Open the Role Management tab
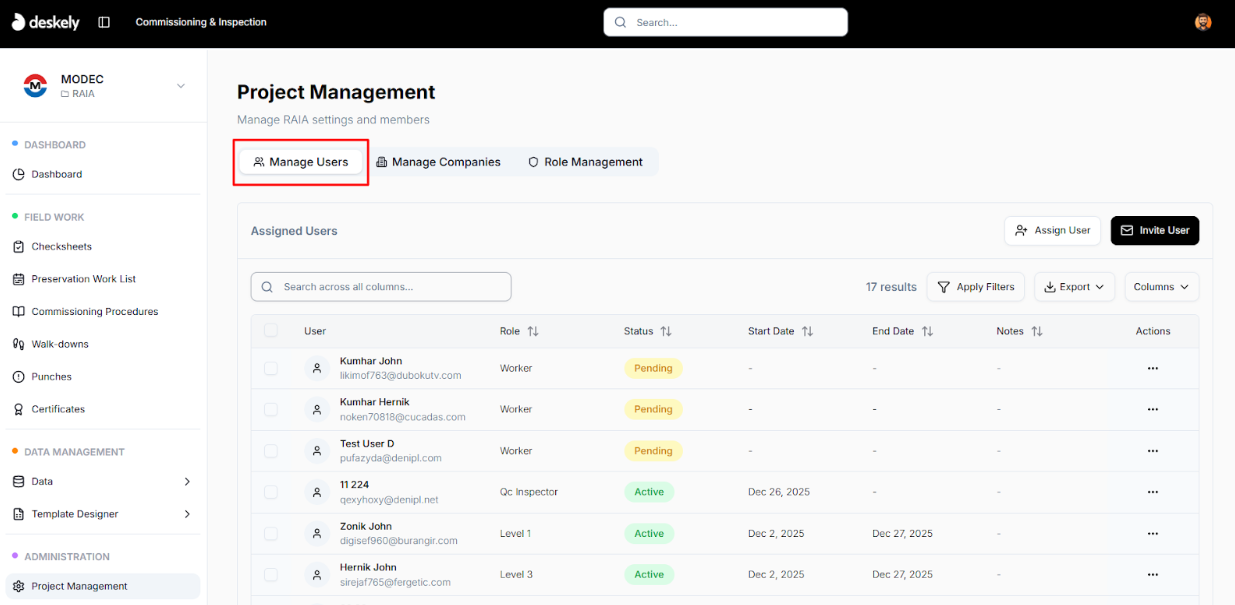 coord(585,161)
